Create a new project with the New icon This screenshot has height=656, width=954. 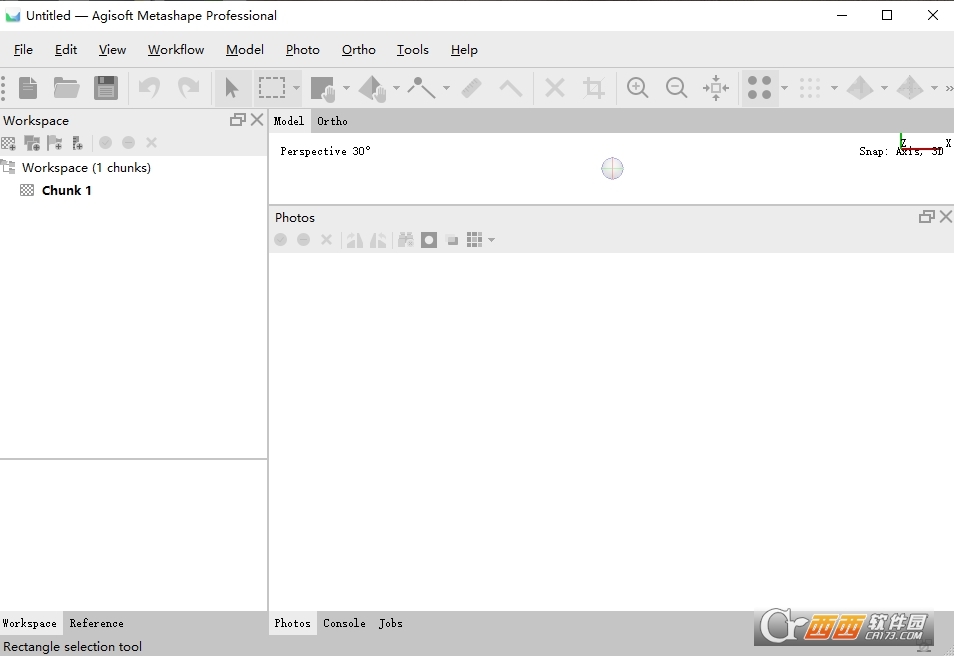(28, 88)
